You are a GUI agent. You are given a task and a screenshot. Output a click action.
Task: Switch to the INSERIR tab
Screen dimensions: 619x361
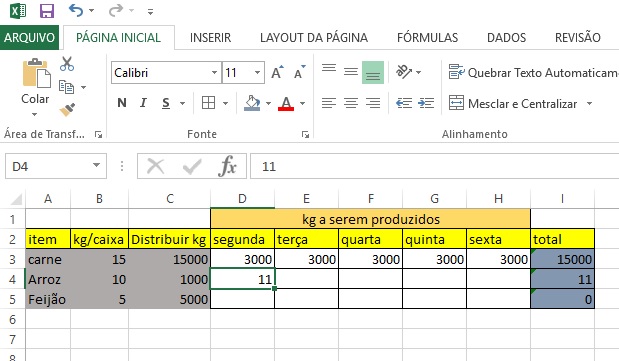pyautogui.click(x=210, y=38)
